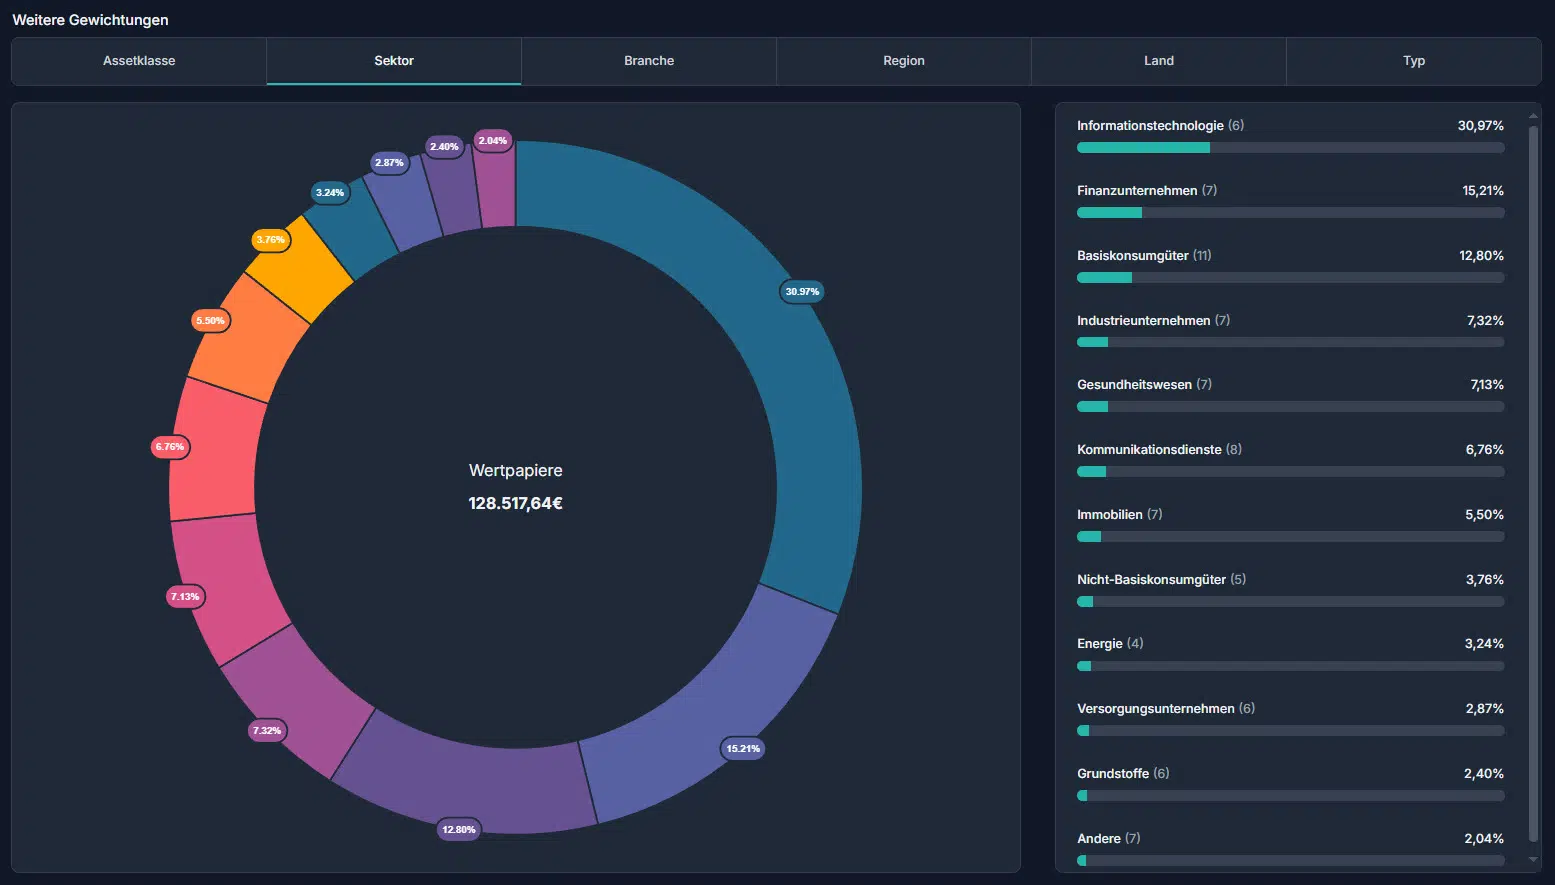The image size is (1555, 885).
Task: Switch to the Assetklasse tab
Action: 139,61
